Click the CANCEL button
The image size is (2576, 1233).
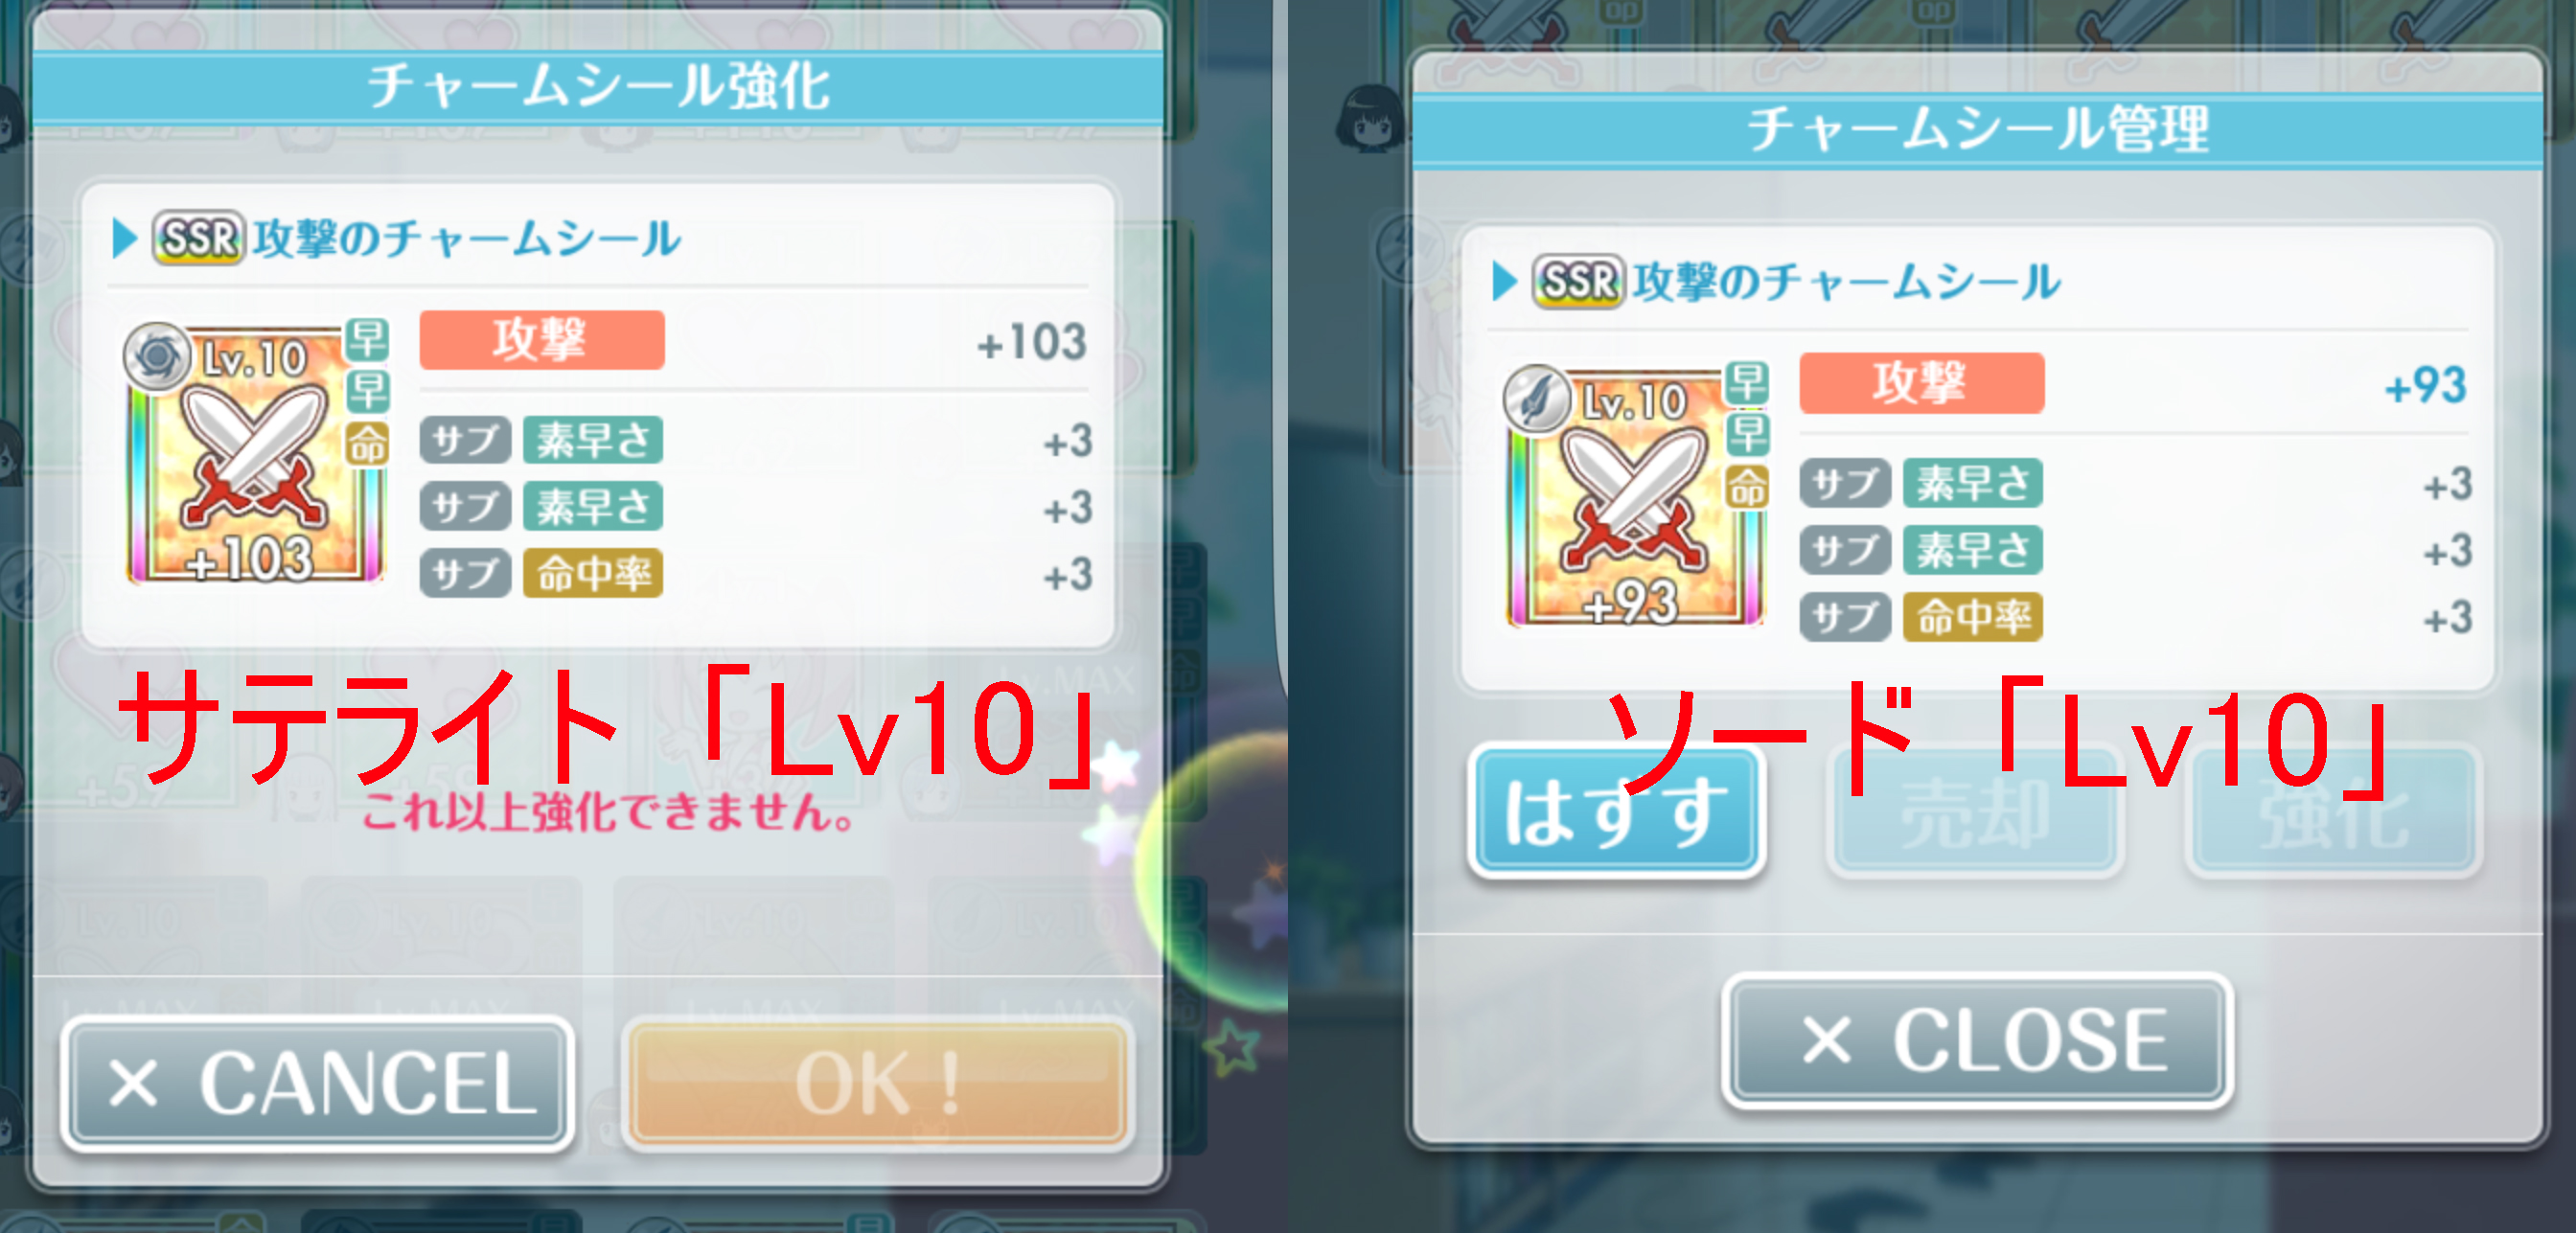click(x=317, y=1083)
